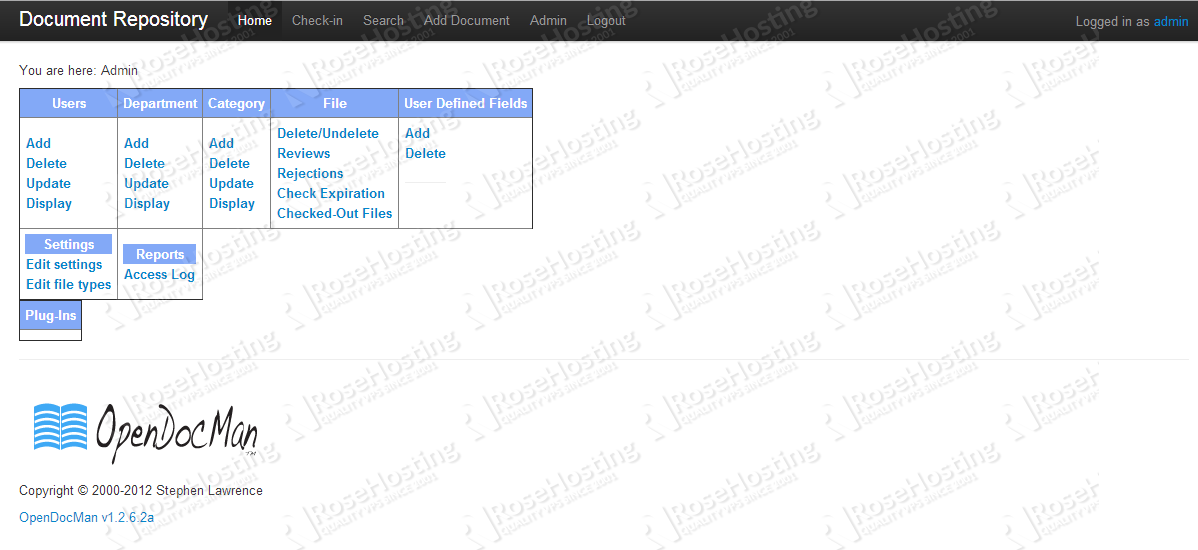
Task: Click the Settings section header
Action: click(x=69, y=244)
